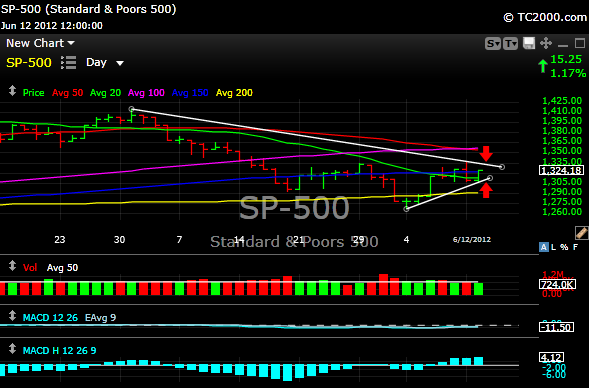This screenshot has height=388, width=589.
Task: Click the MACD histogram value tag 4.12
Action: point(551,357)
